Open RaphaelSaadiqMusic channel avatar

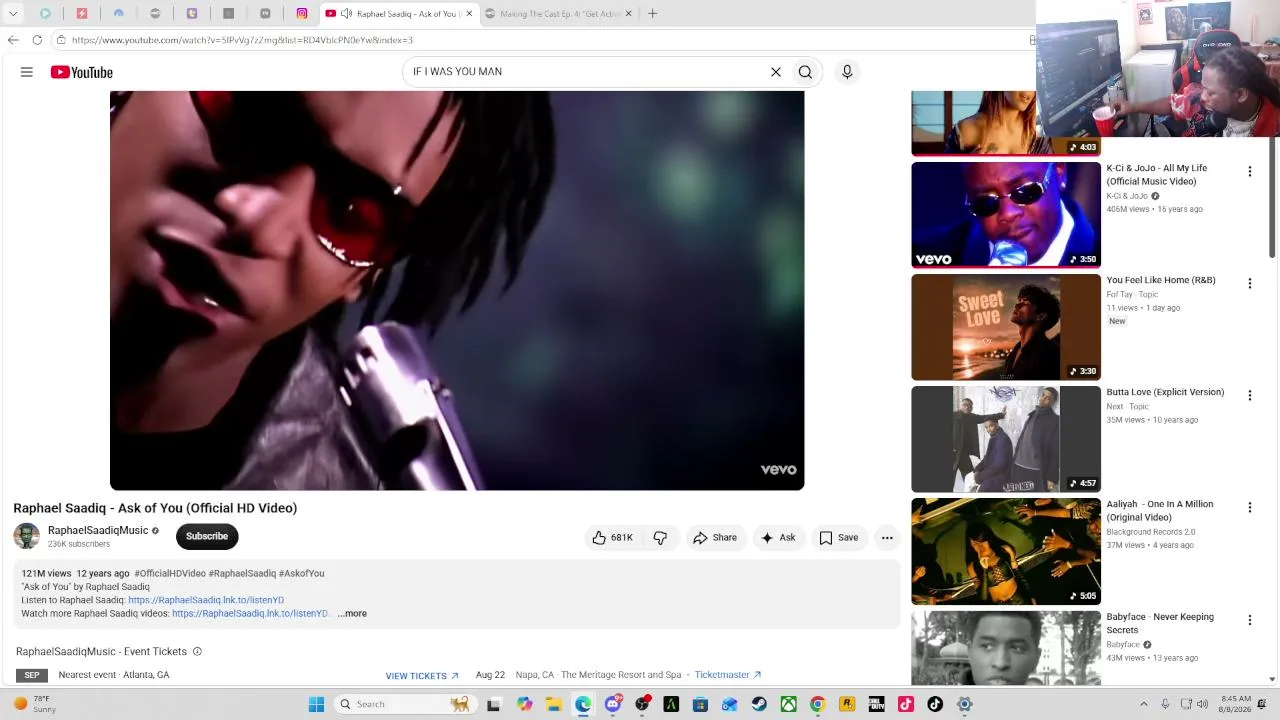coord(27,536)
